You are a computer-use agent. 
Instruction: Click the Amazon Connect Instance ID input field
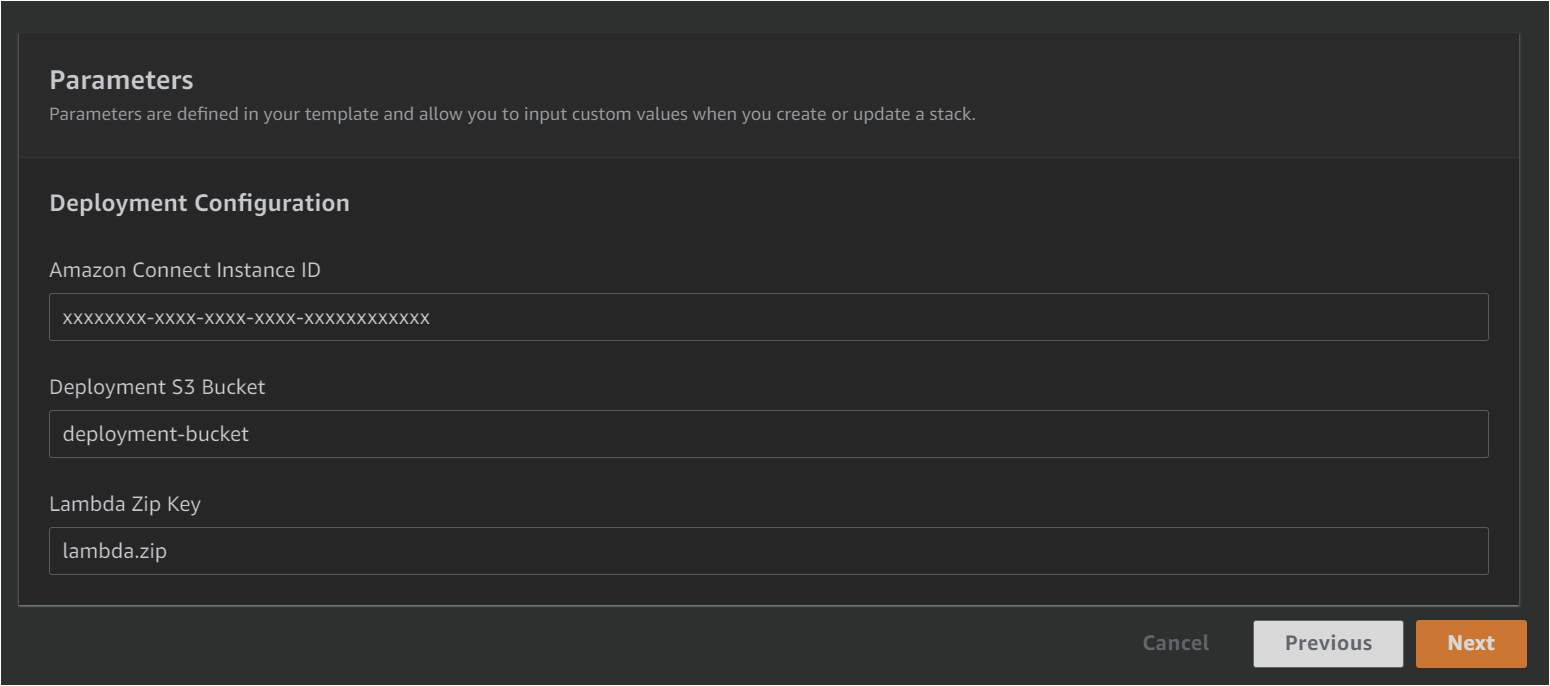tap(770, 317)
